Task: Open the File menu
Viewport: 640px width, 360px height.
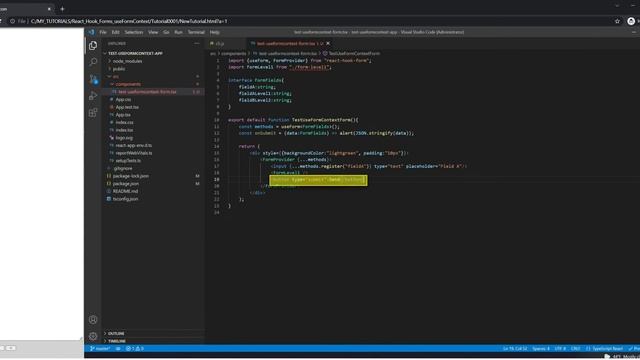Action: pos(103,32)
